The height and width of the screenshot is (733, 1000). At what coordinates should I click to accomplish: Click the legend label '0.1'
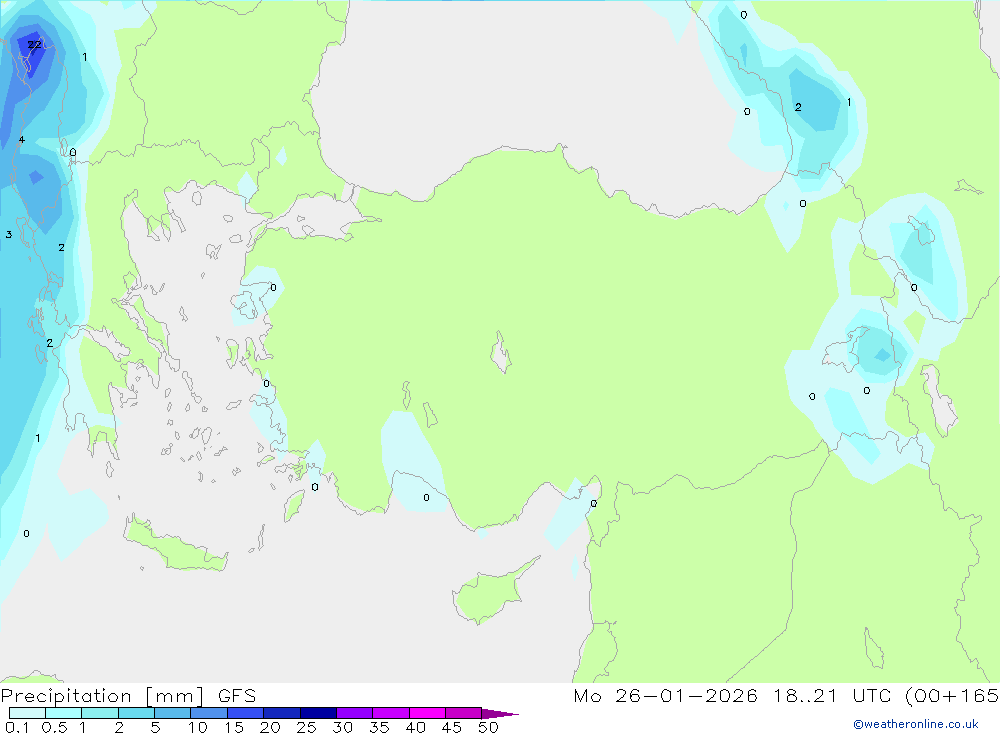17,727
